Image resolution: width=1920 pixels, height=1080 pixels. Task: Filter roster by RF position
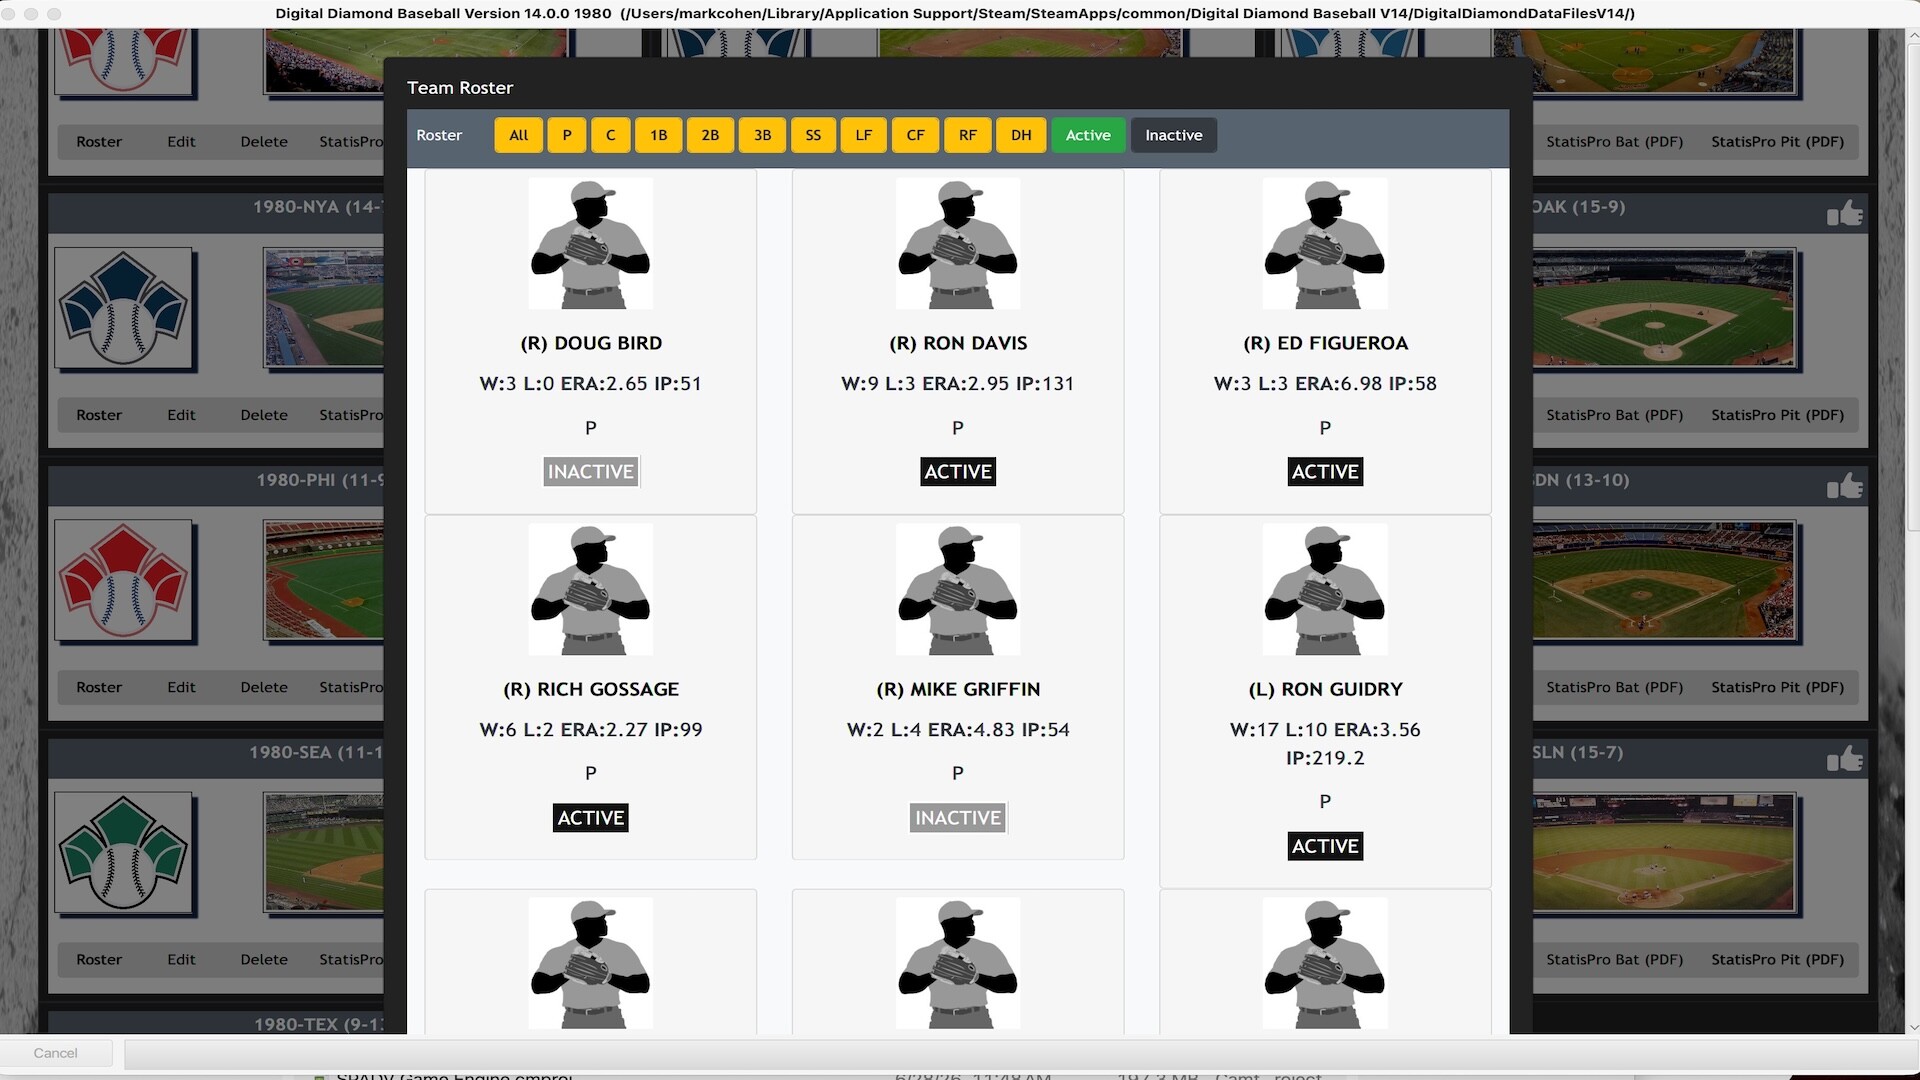pyautogui.click(x=967, y=135)
